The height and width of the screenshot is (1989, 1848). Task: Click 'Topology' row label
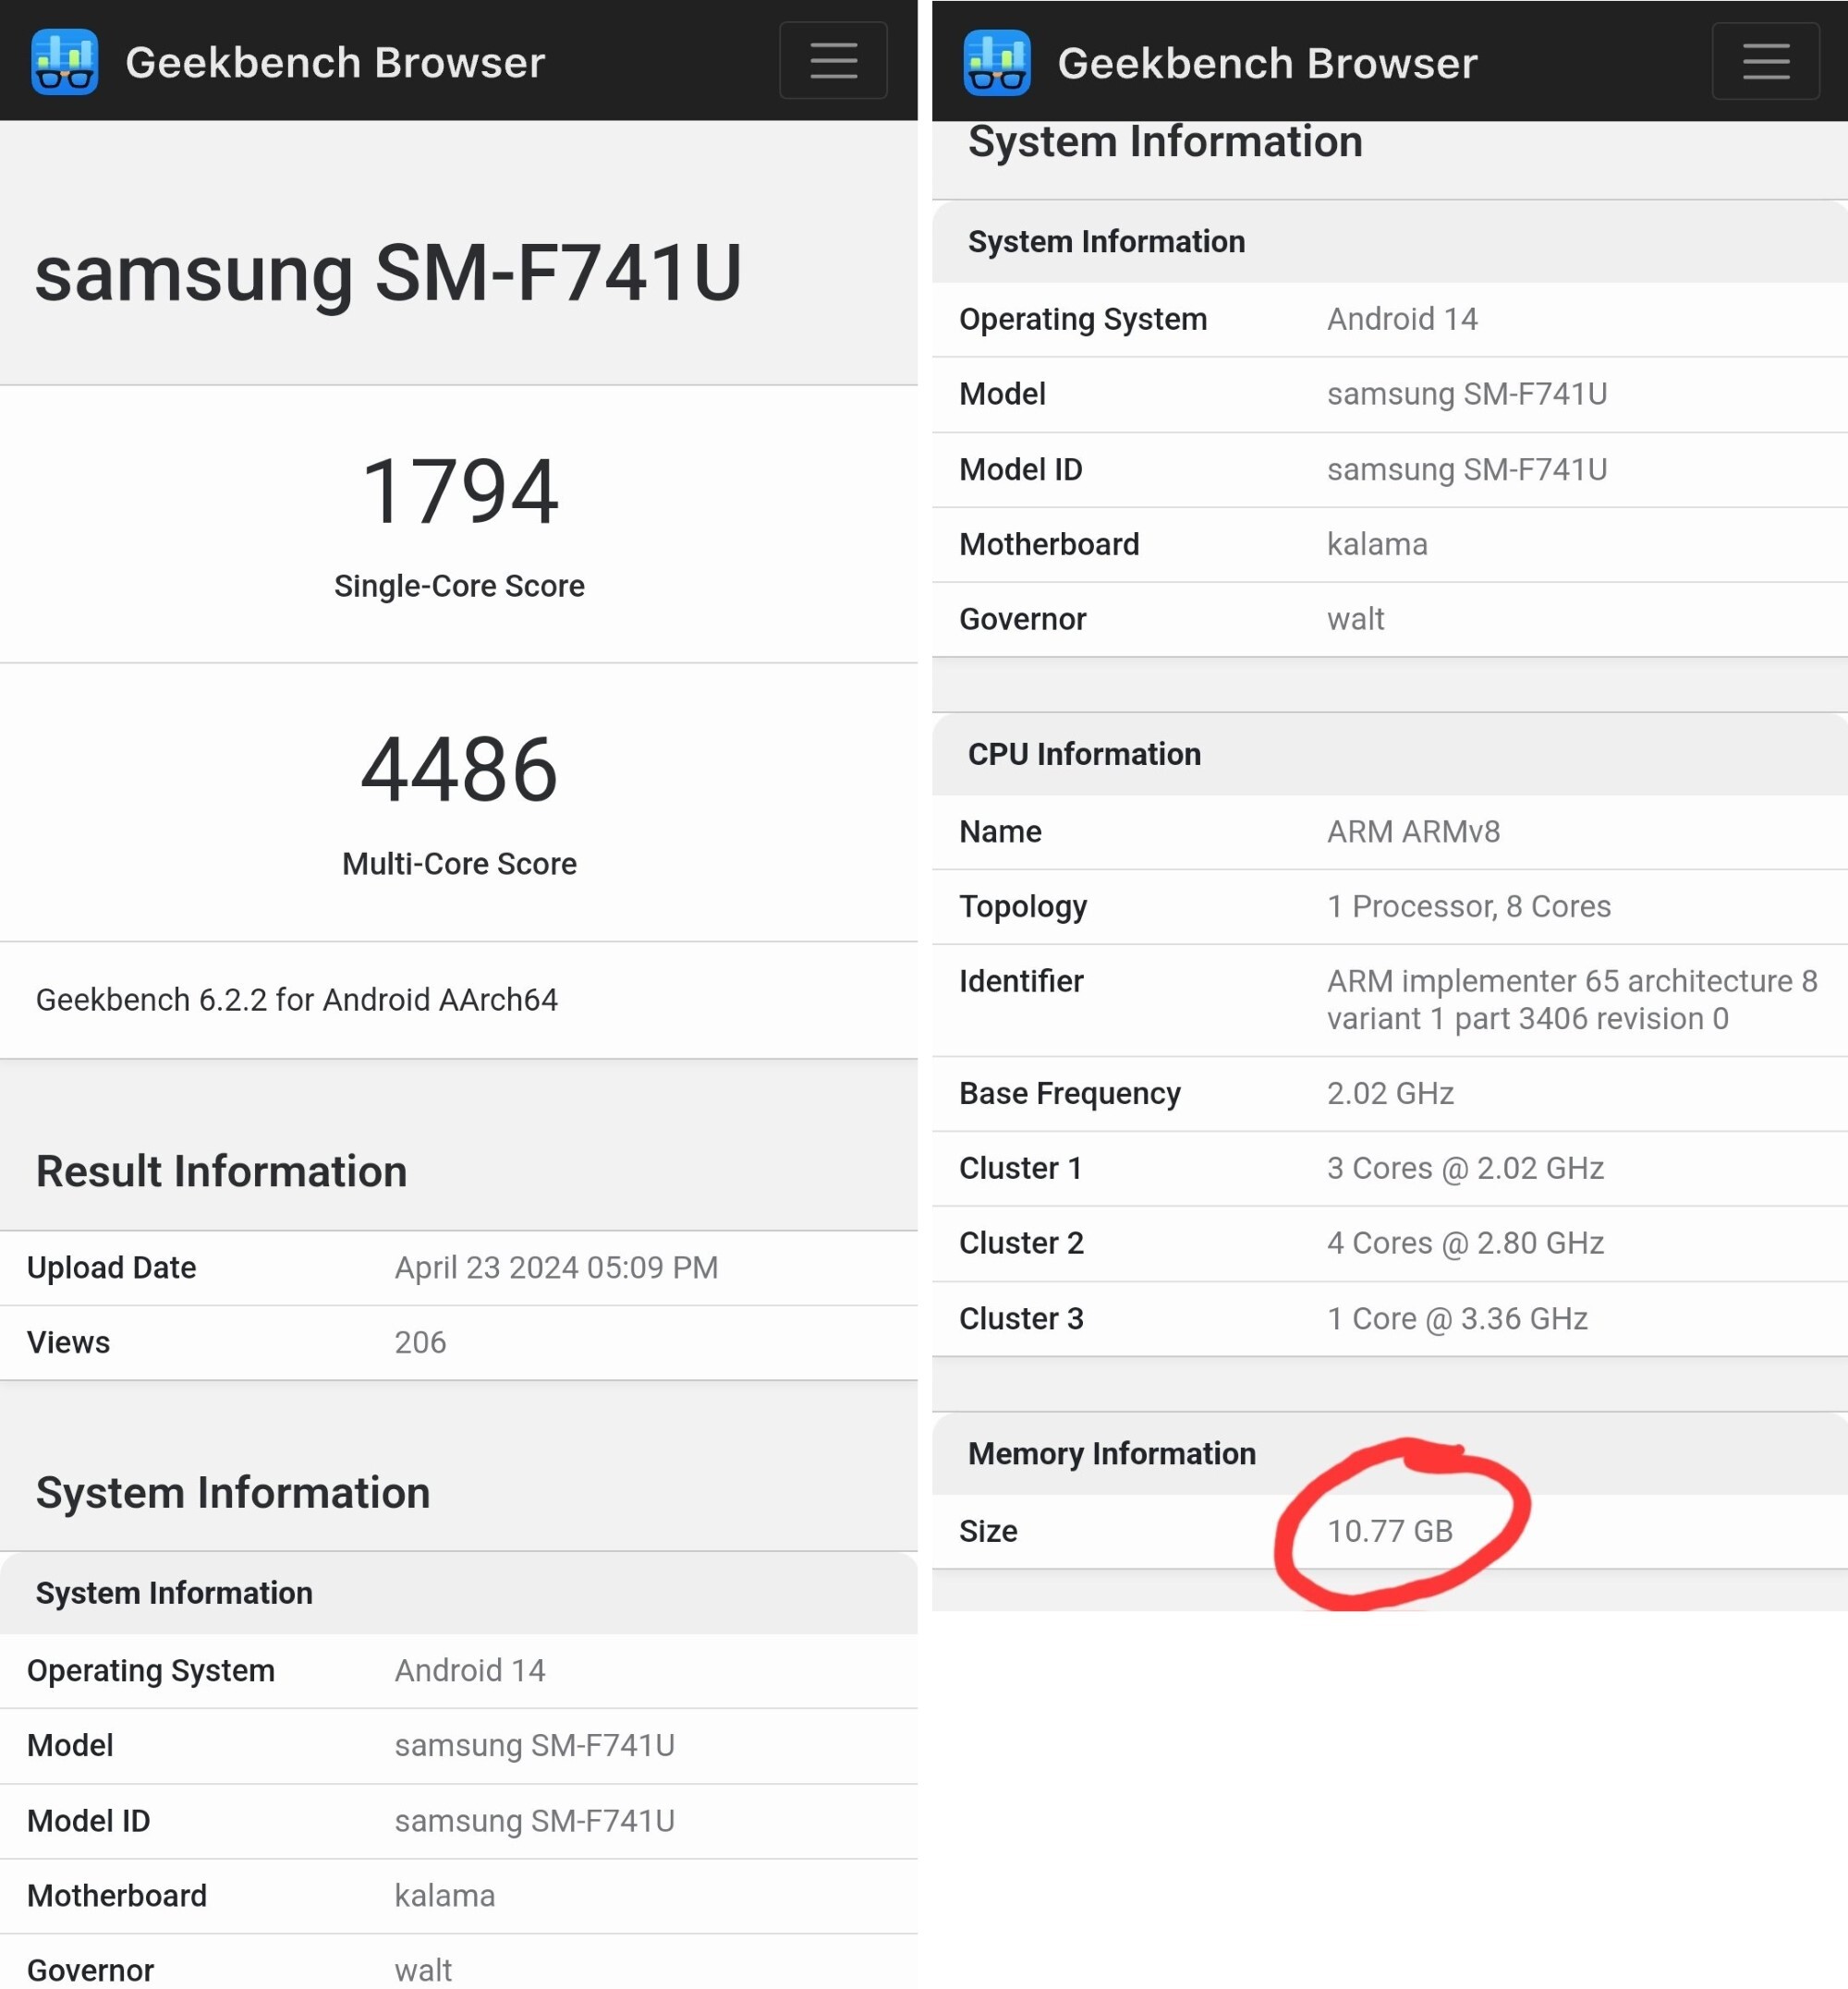pos(1023,907)
